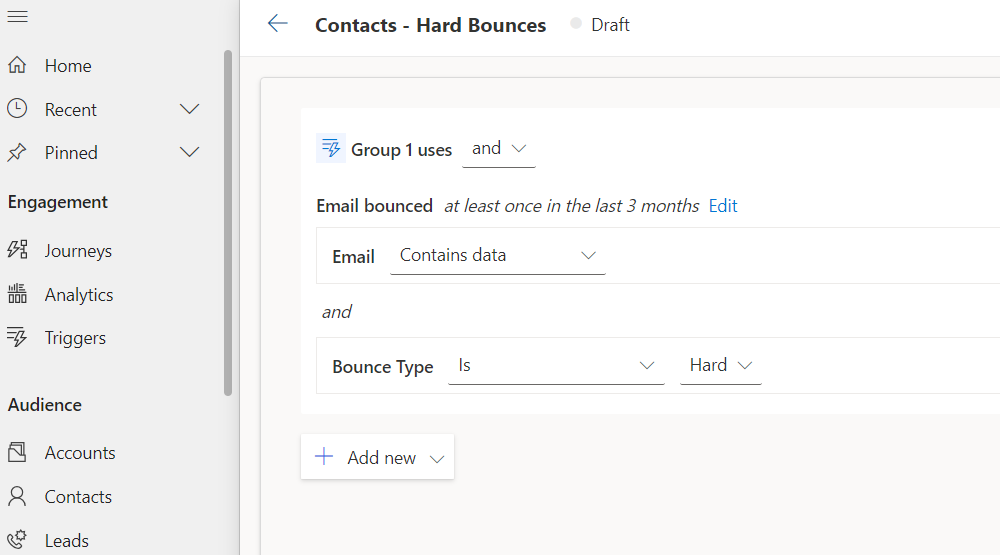1000x555 pixels.
Task: Click the sidebar vertical scrollbar
Action: (228, 223)
